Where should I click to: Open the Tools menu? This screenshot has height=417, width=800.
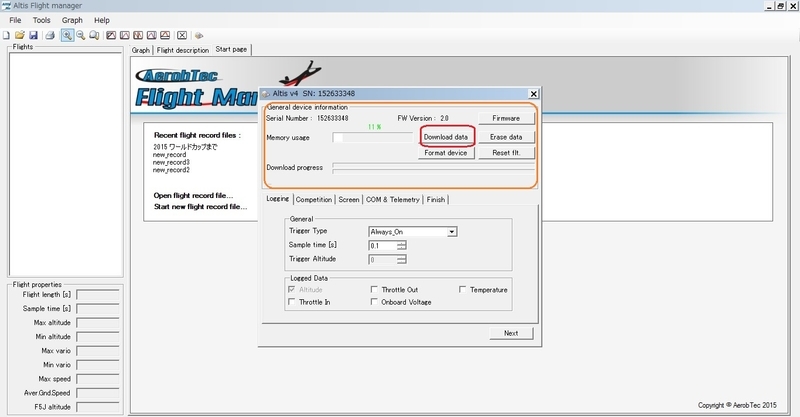41,20
